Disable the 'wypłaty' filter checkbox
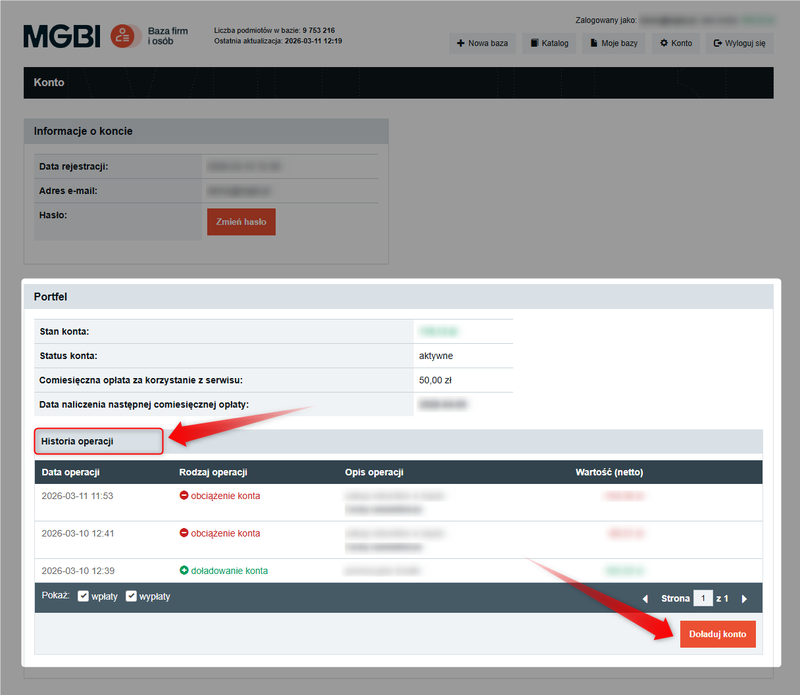 pyautogui.click(x=131, y=597)
